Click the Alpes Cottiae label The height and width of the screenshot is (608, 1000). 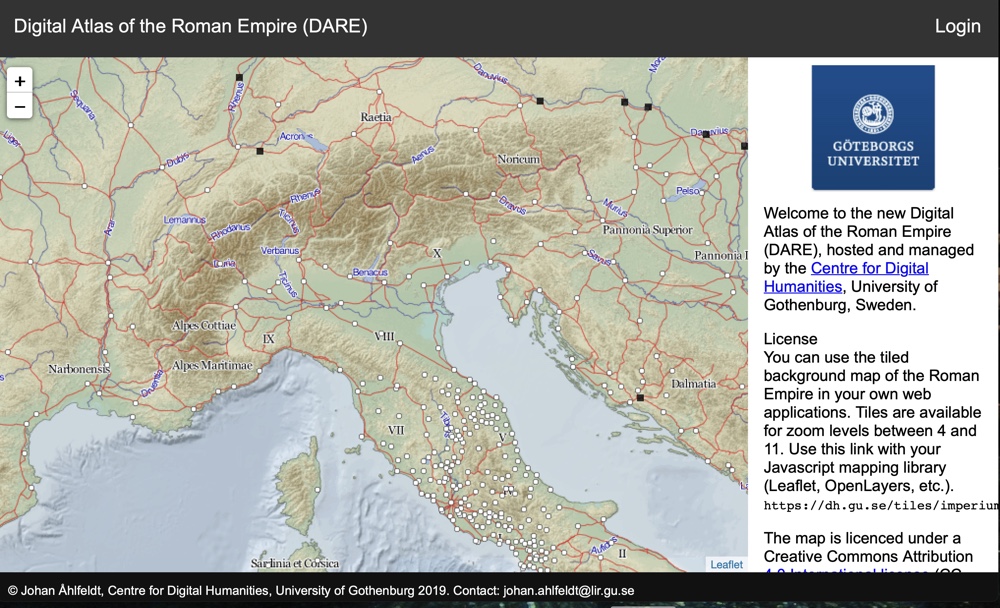tap(204, 326)
